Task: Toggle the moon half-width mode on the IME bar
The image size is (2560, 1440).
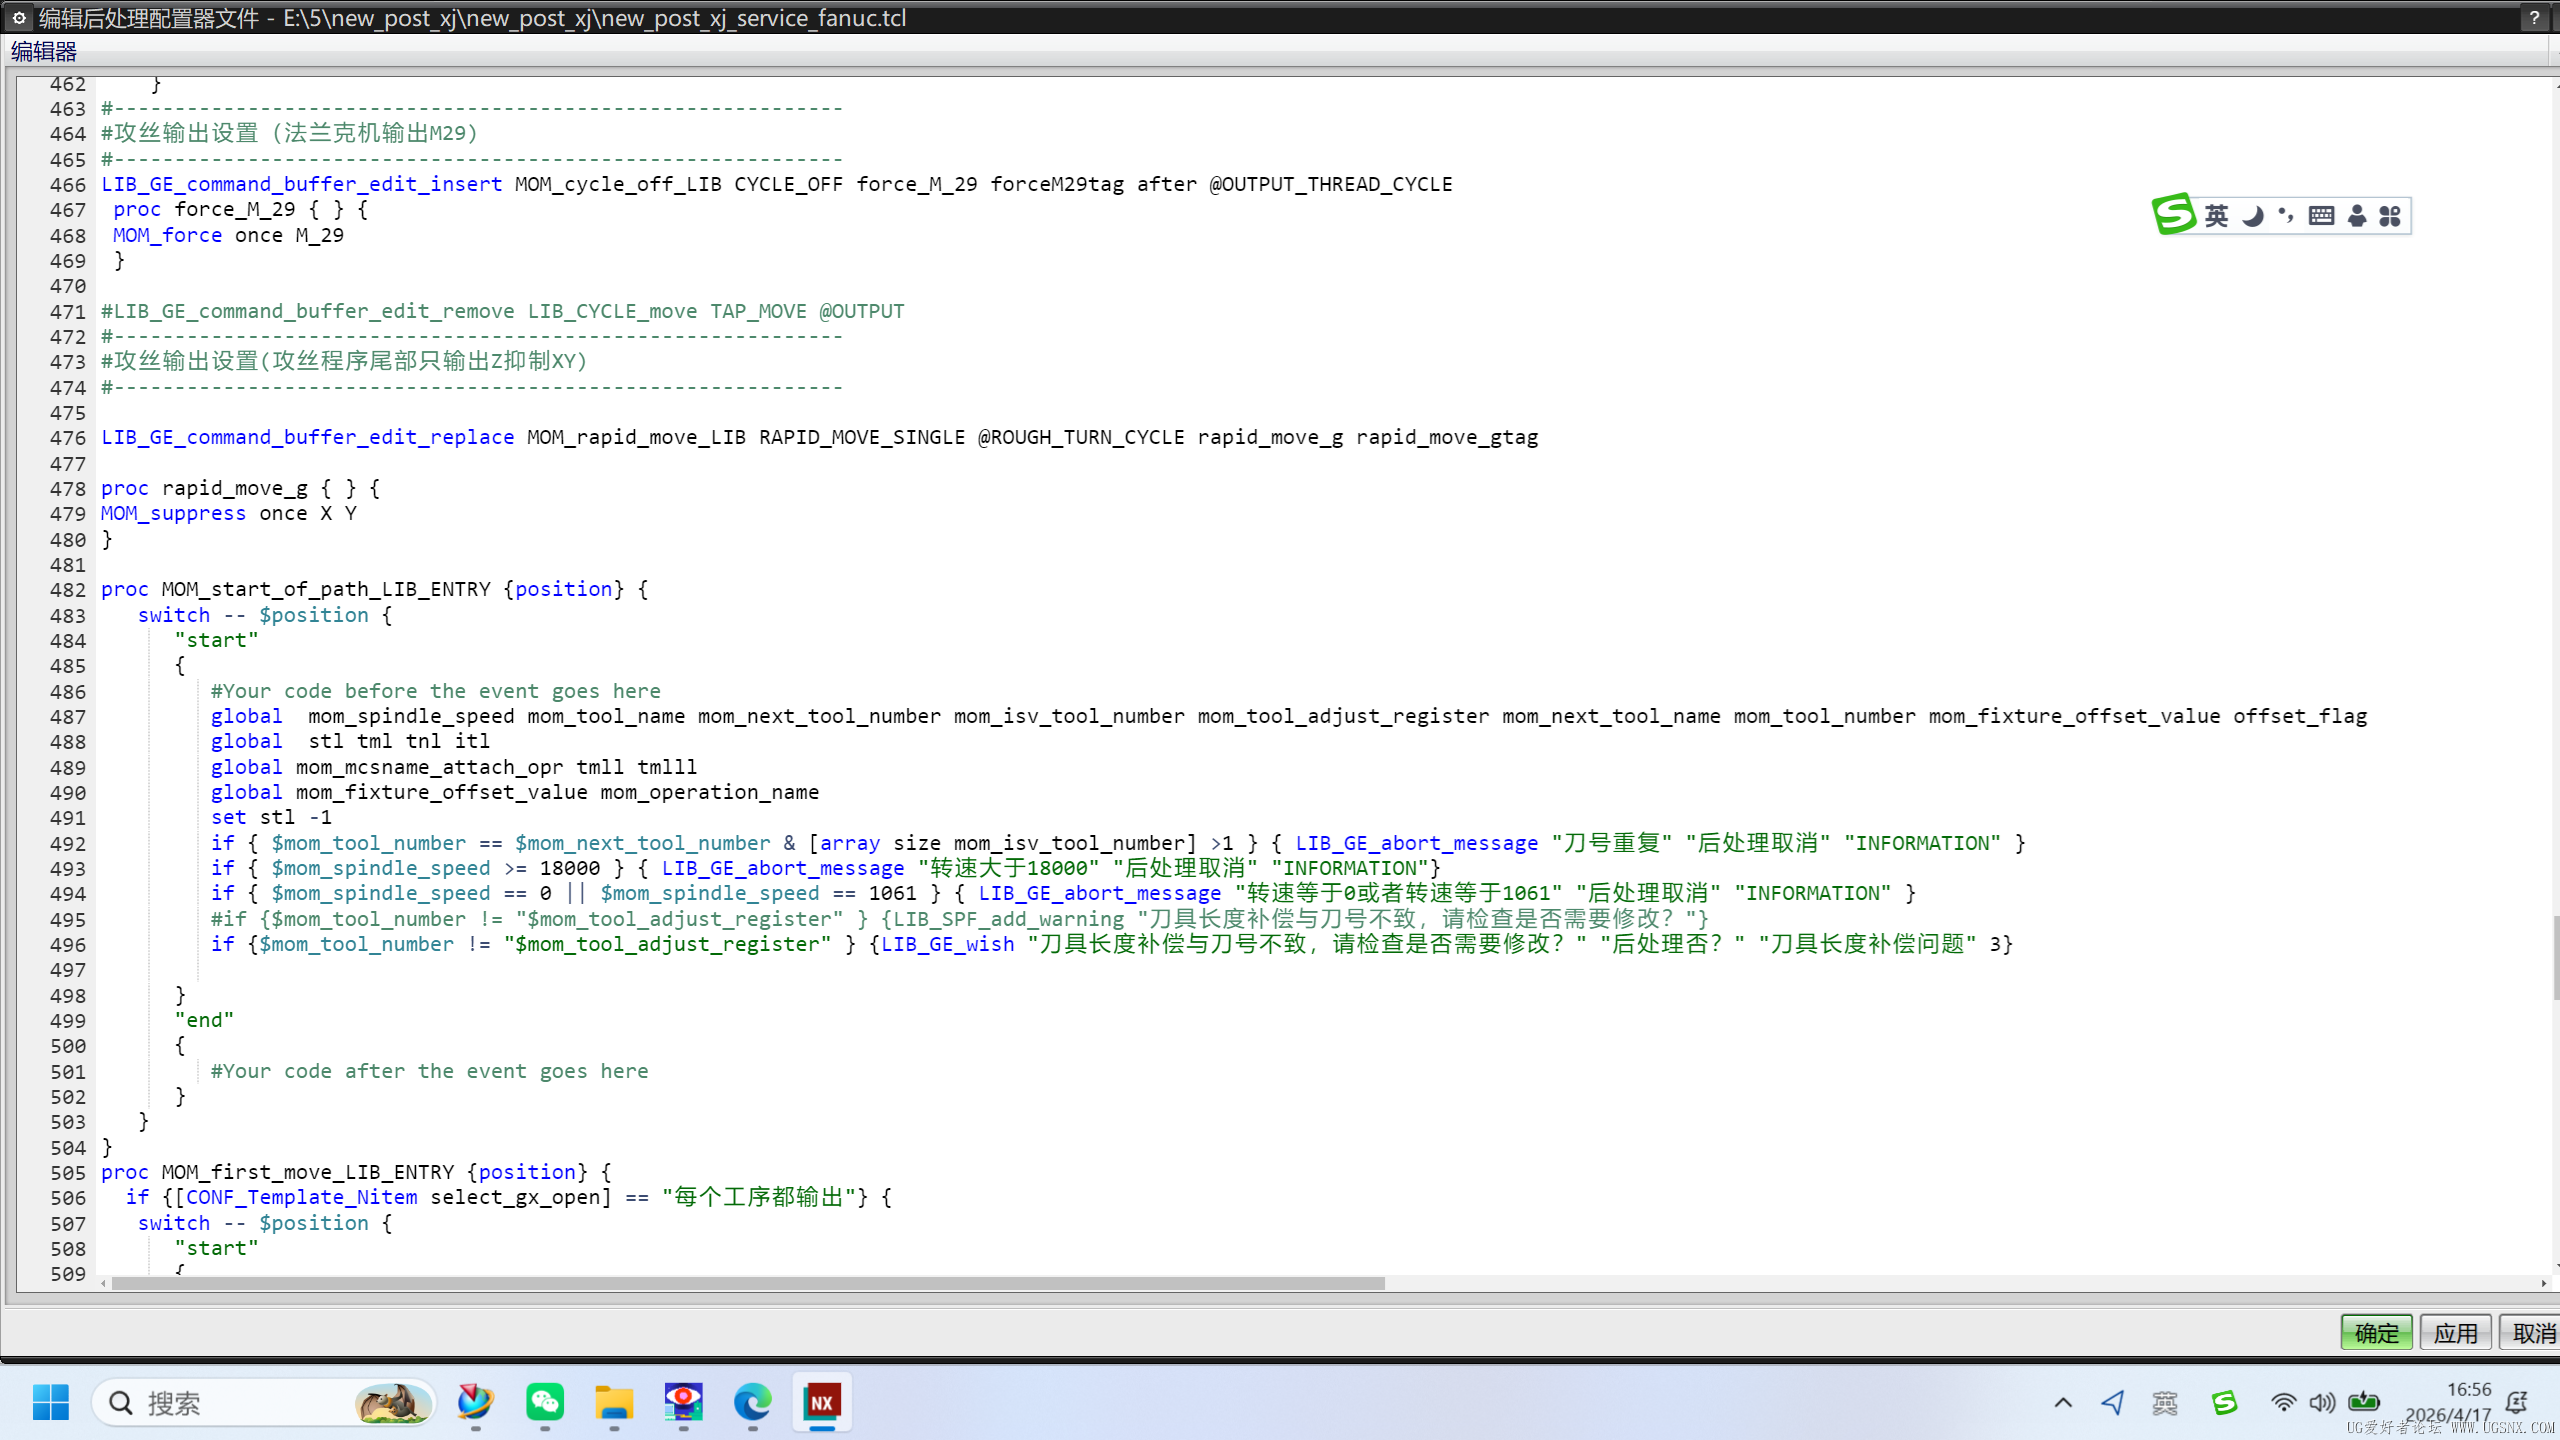Action: (2252, 215)
